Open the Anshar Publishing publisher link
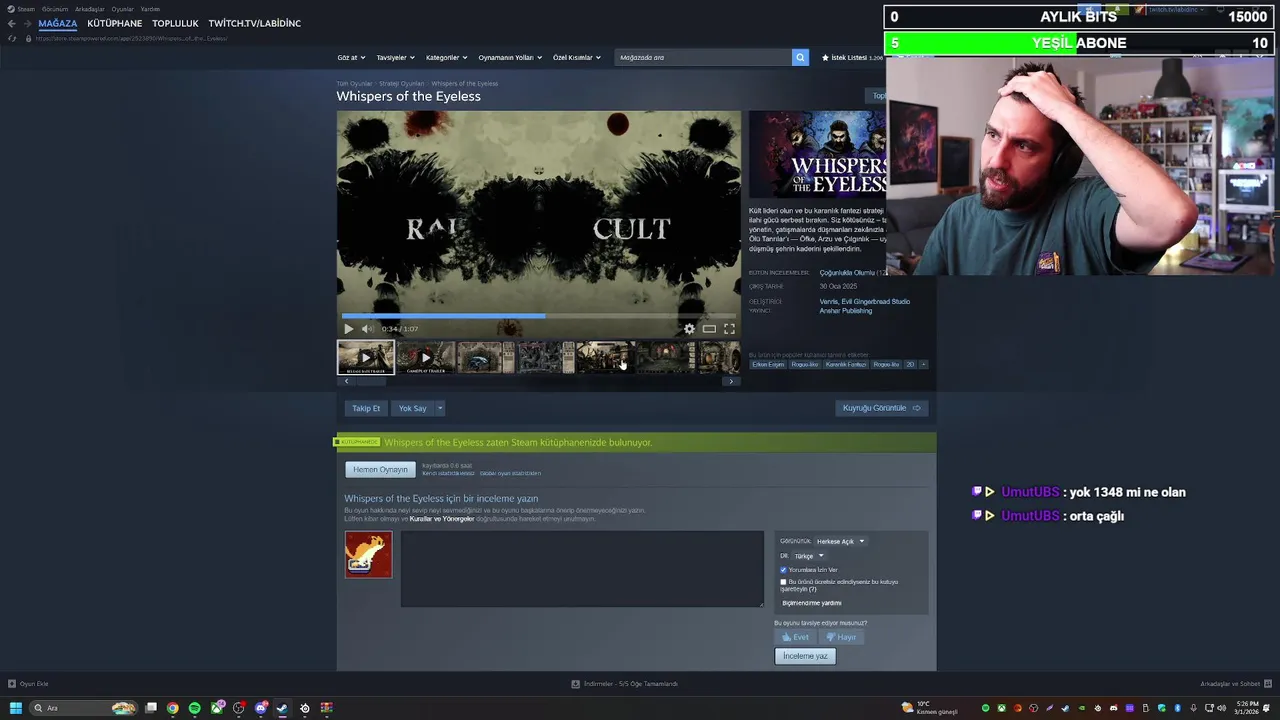The image size is (1280, 720). click(846, 311)
